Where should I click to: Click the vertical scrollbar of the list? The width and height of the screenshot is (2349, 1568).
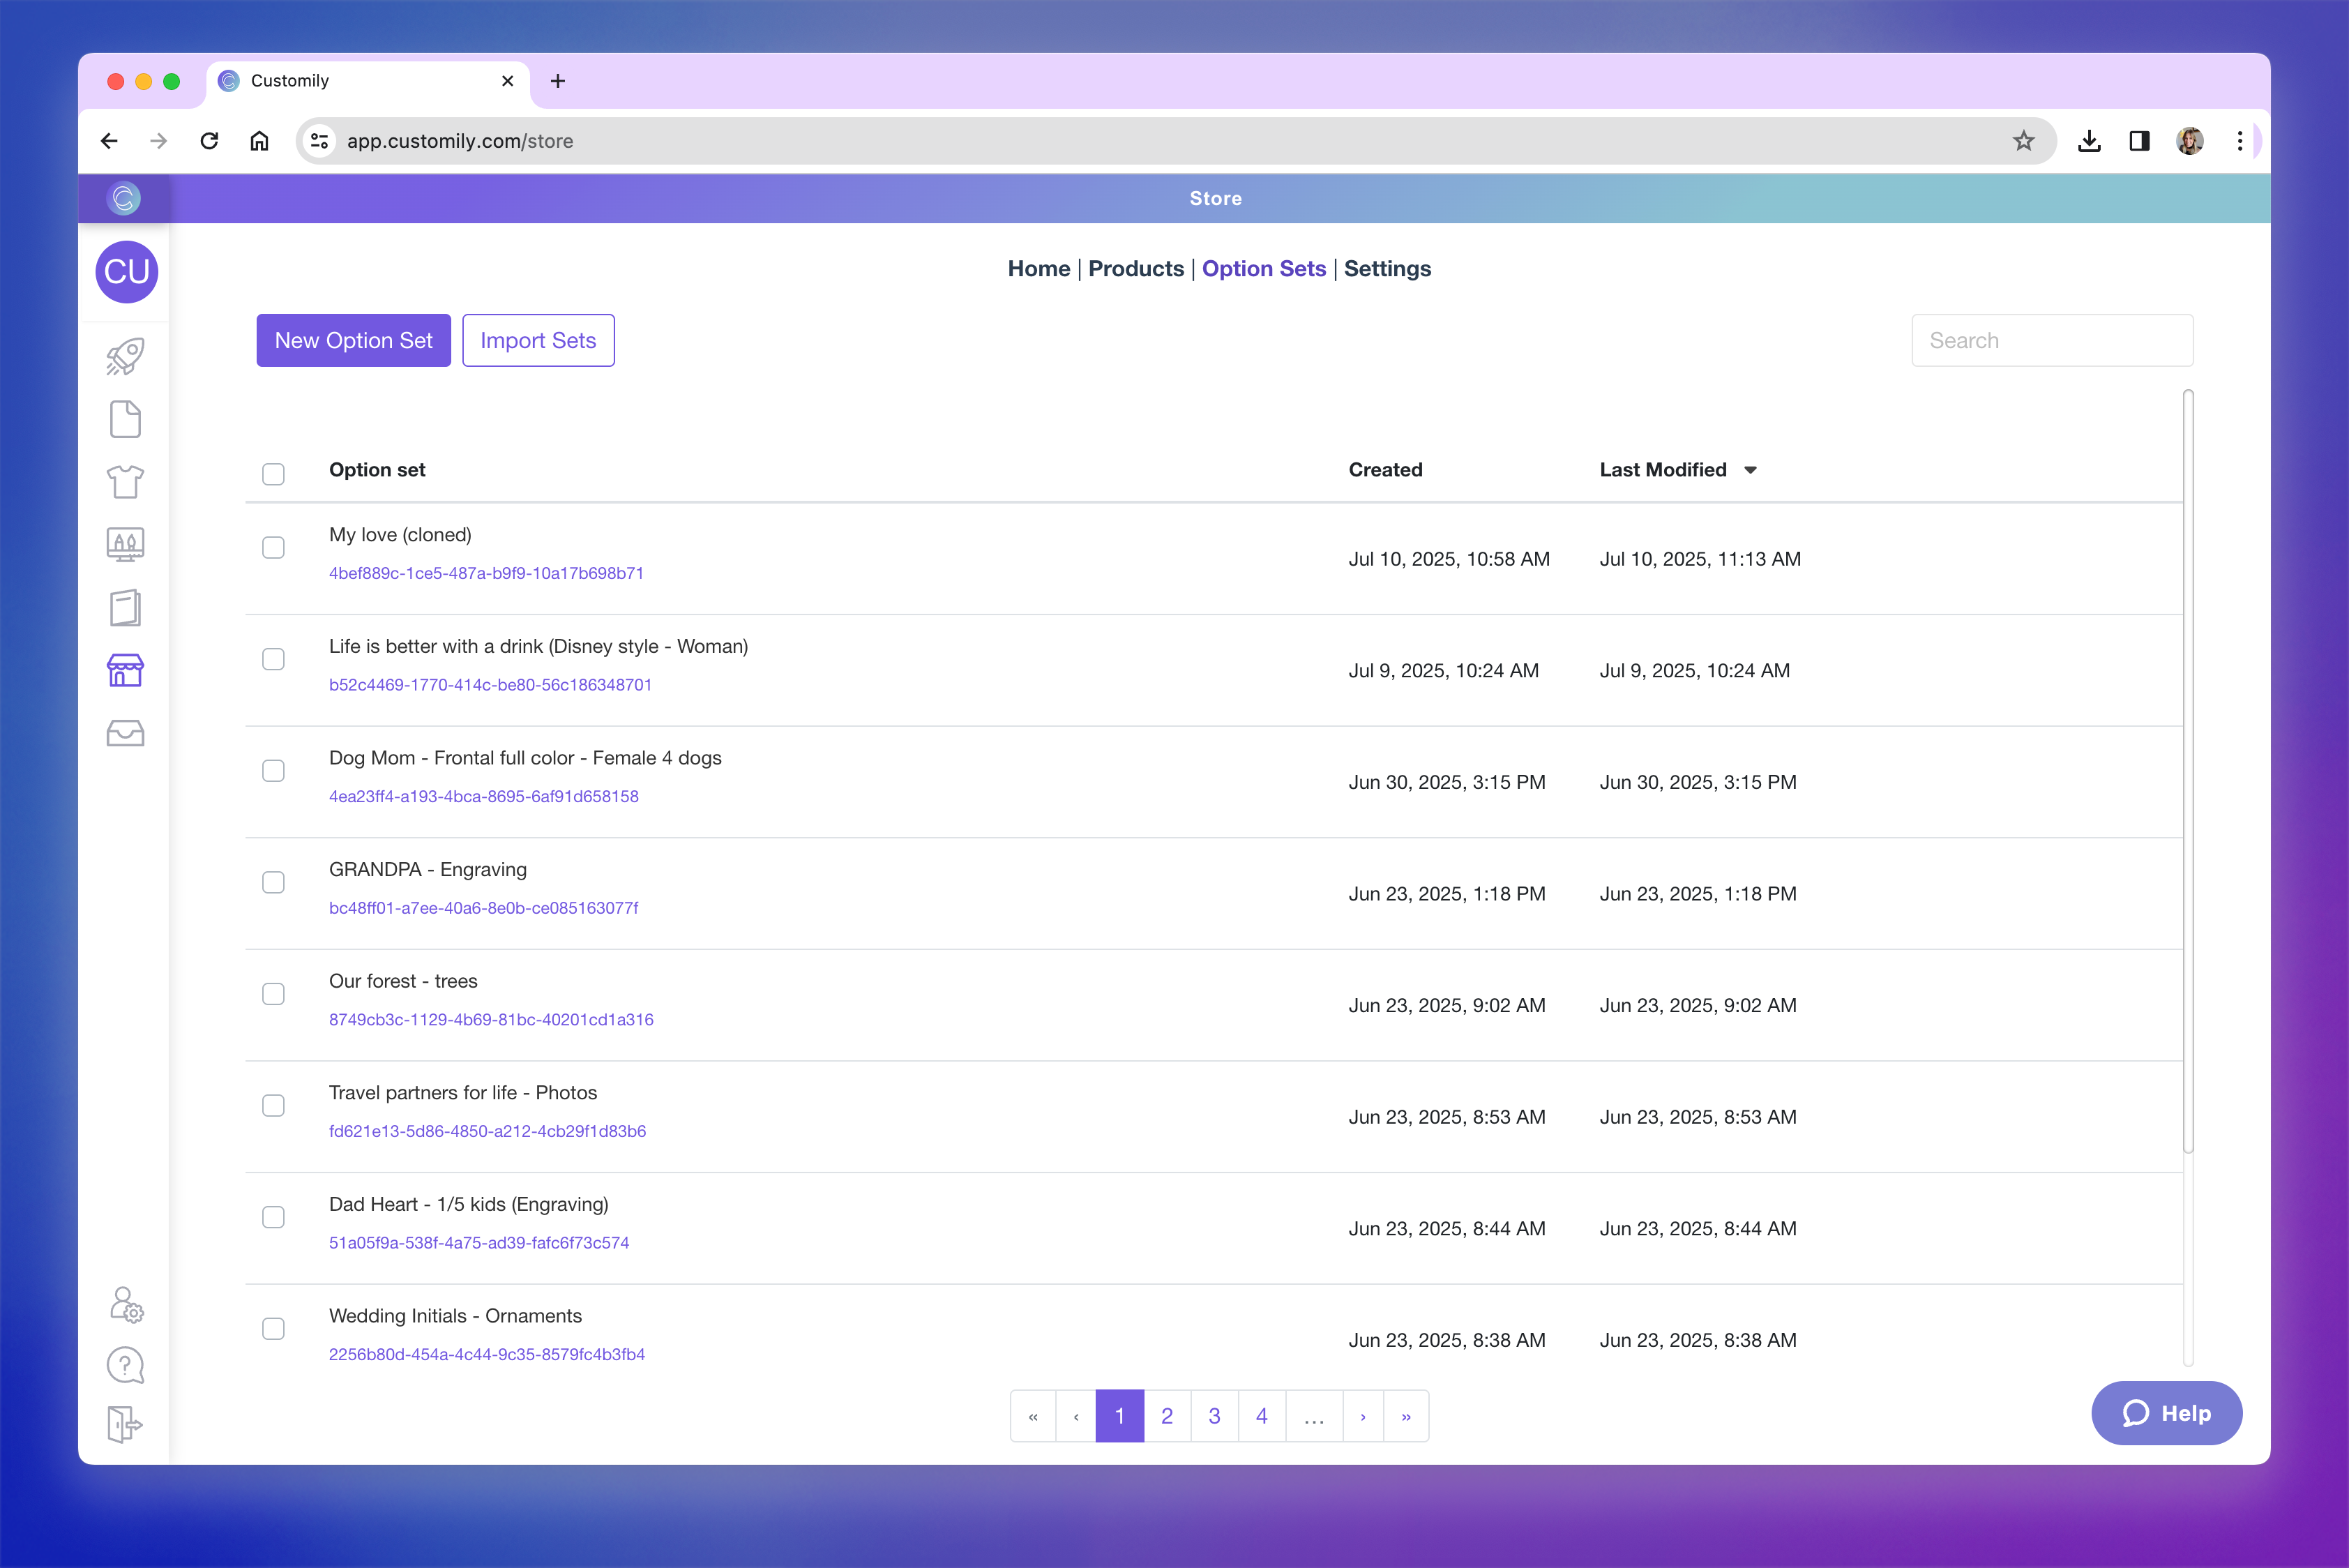tap(2188, 770)
